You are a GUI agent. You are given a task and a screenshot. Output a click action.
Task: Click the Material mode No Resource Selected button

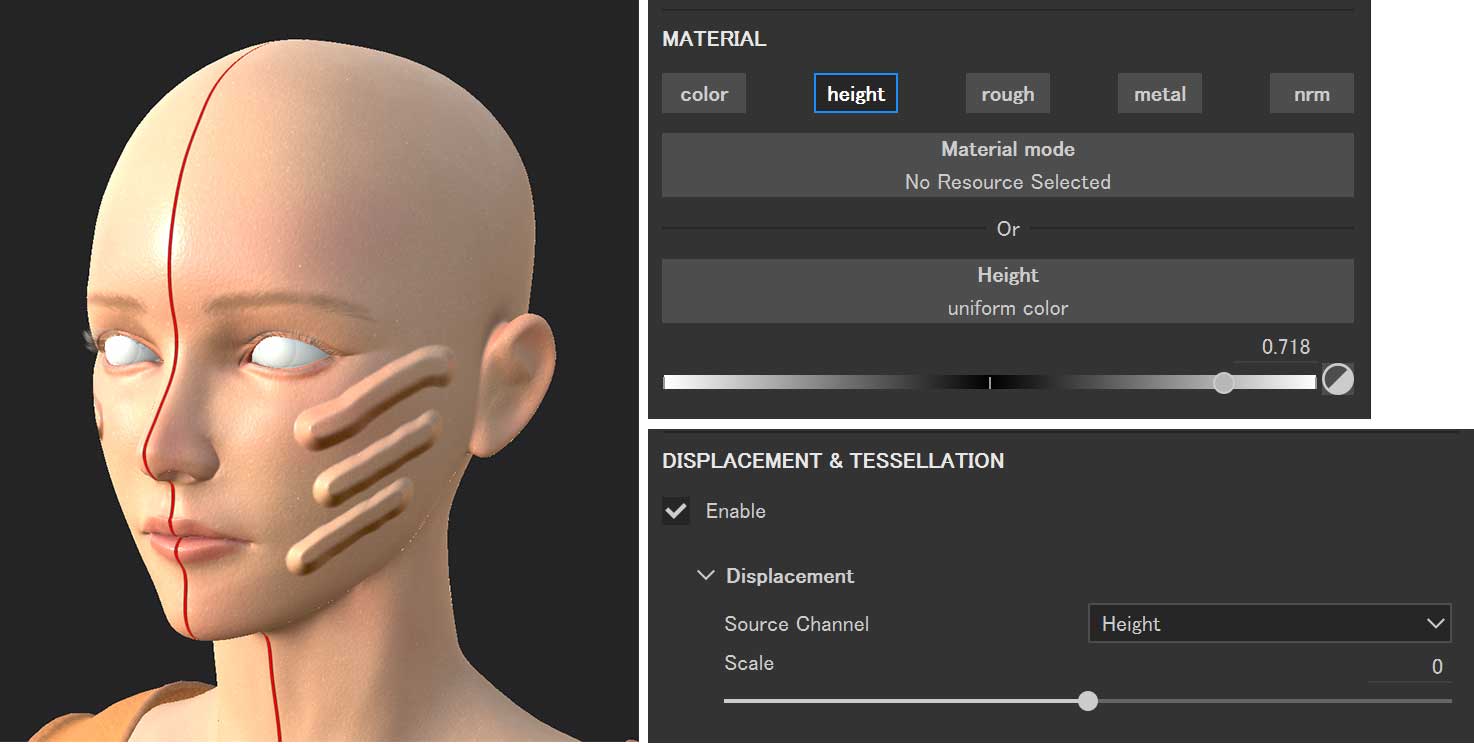point(1007,165)
